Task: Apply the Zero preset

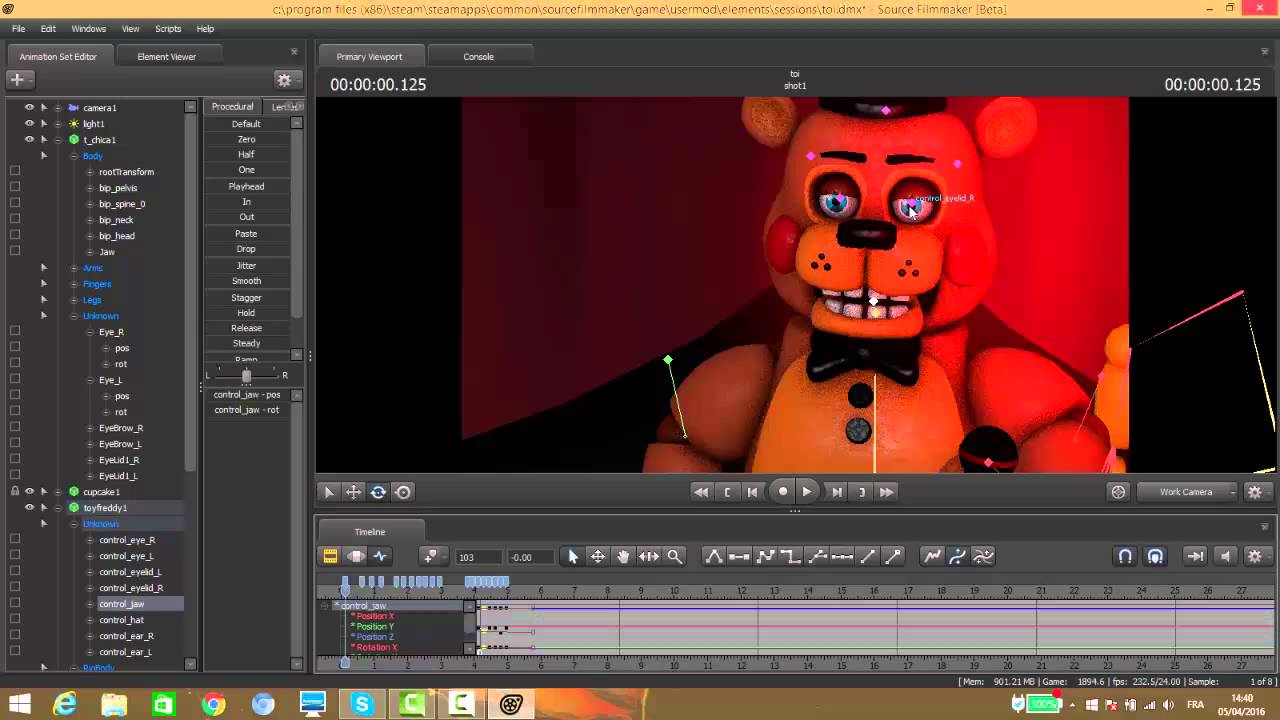Action: point(246,140)
